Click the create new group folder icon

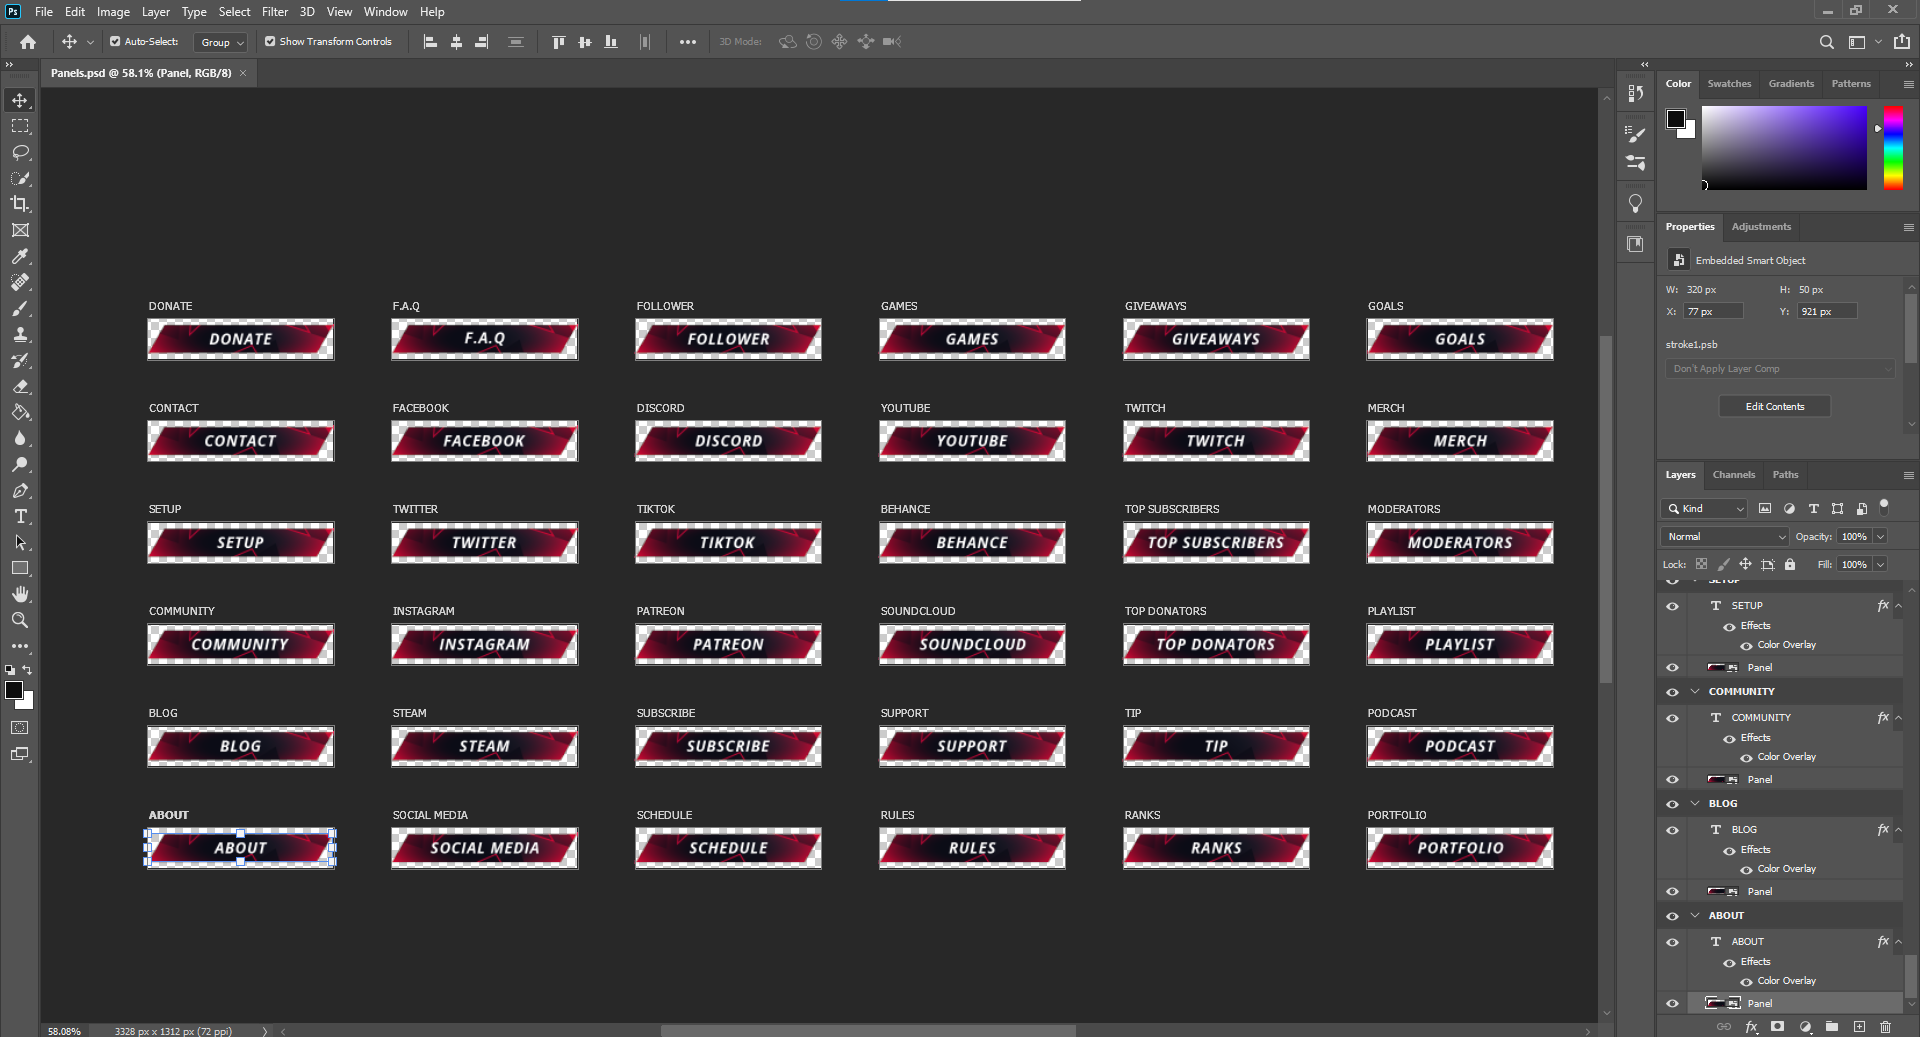click(x=1832, y=1027)
